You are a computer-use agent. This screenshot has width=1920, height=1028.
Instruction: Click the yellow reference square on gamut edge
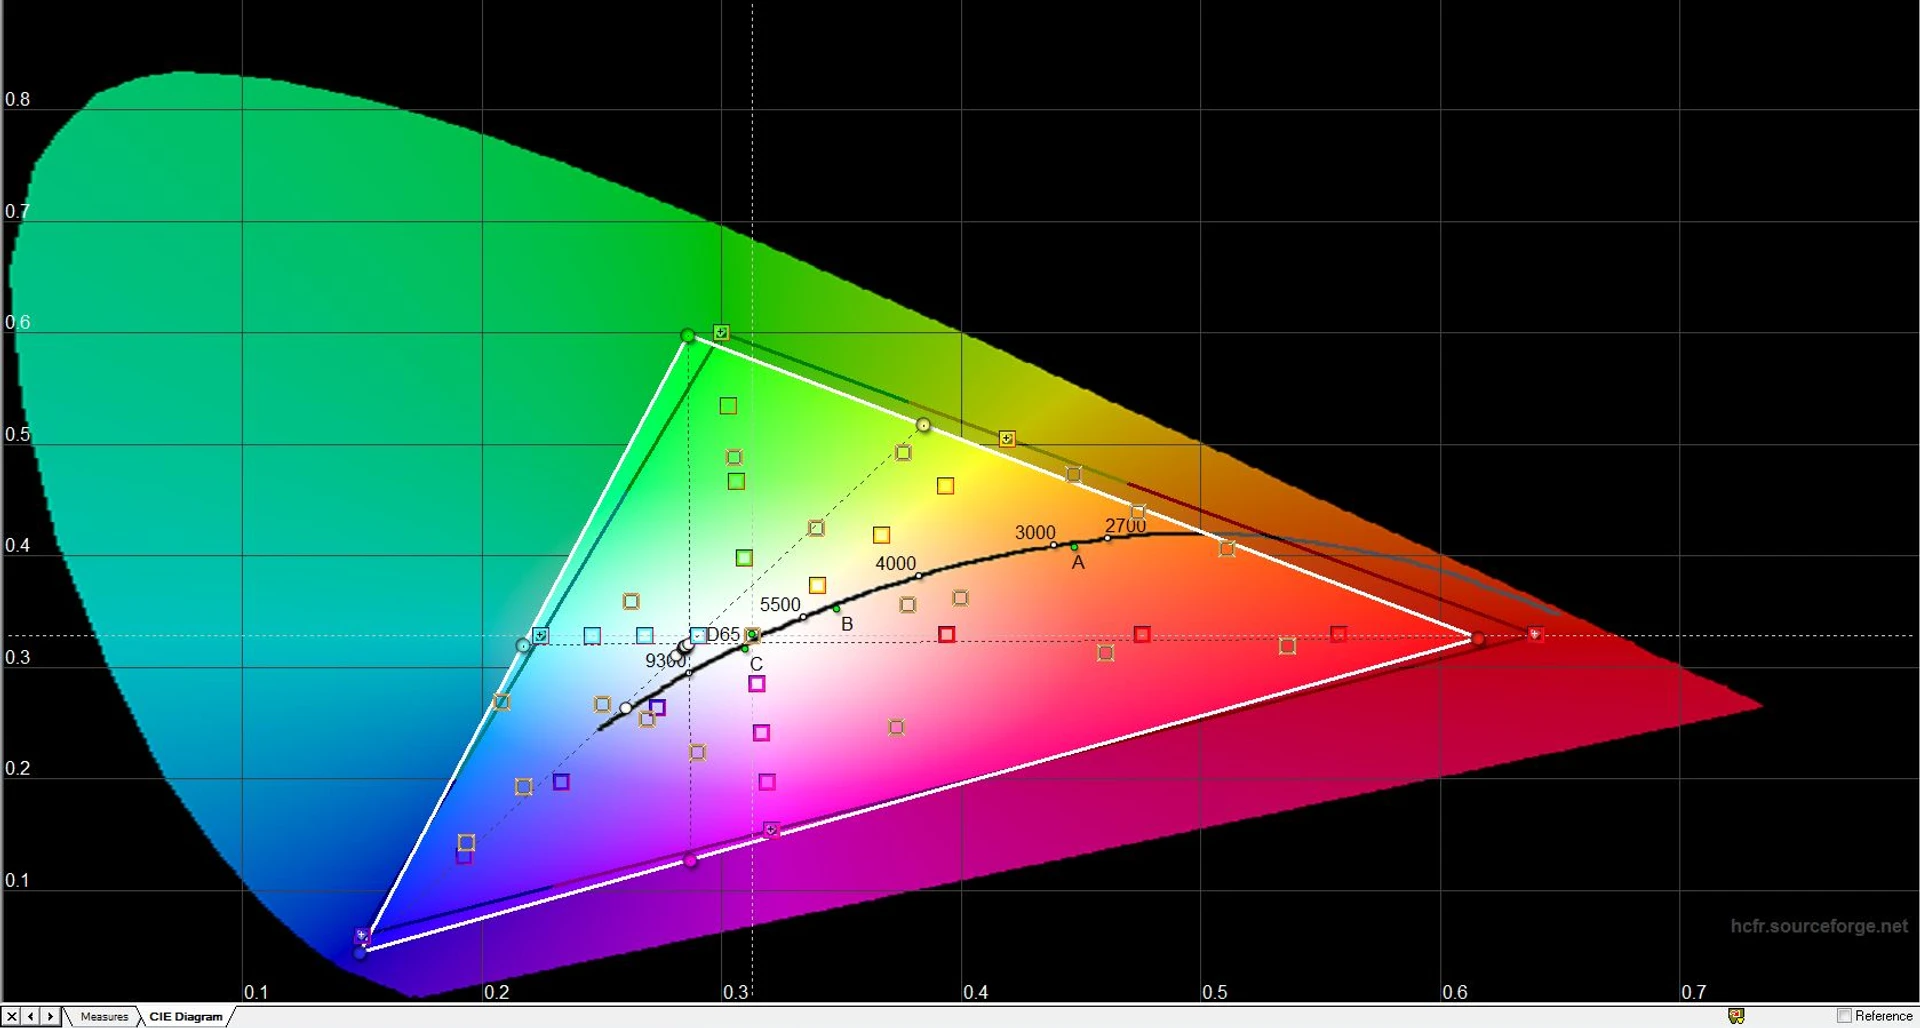1007,439
